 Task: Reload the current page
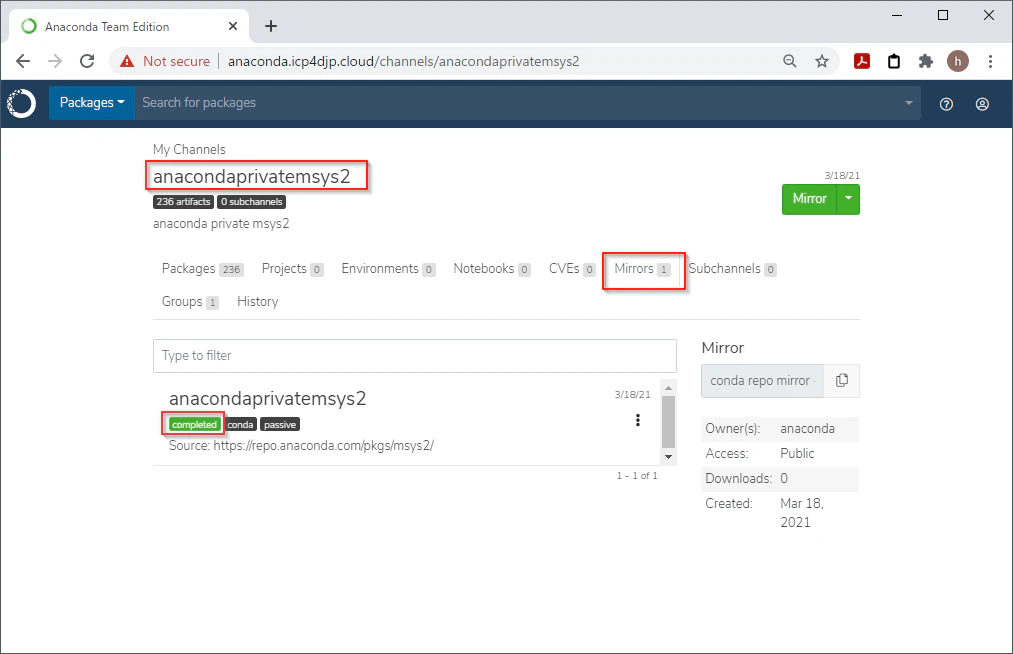pyautogui.click(x=87, y=61)
